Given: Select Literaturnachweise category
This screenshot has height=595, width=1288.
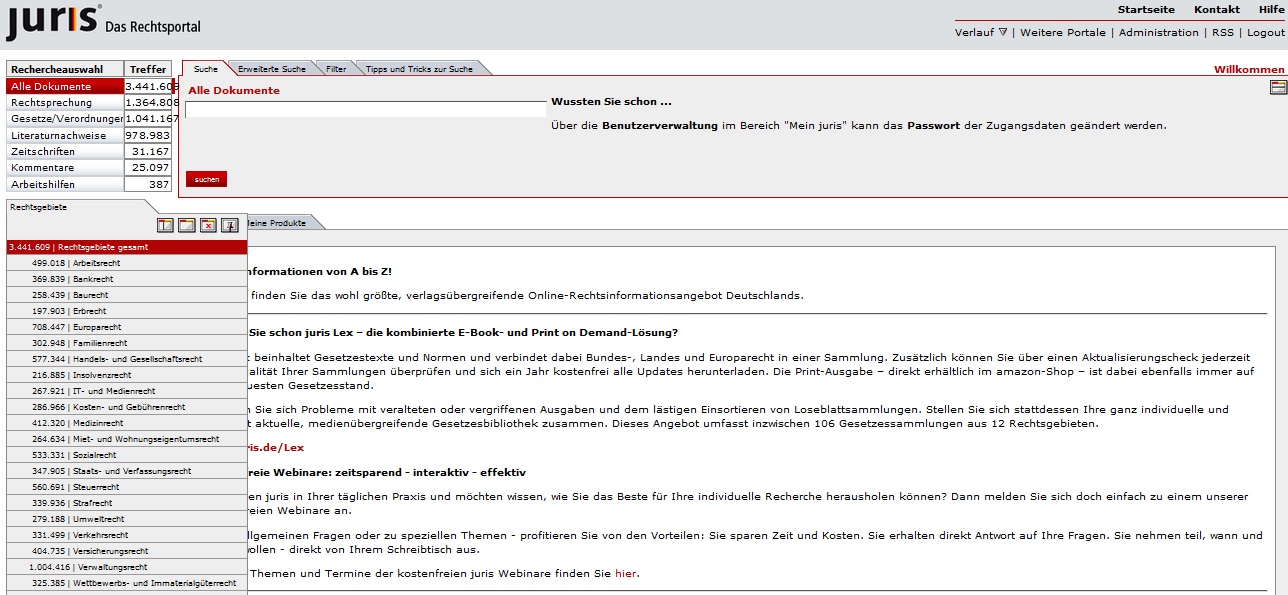Looking at the screenshot, I should [65, 135].
